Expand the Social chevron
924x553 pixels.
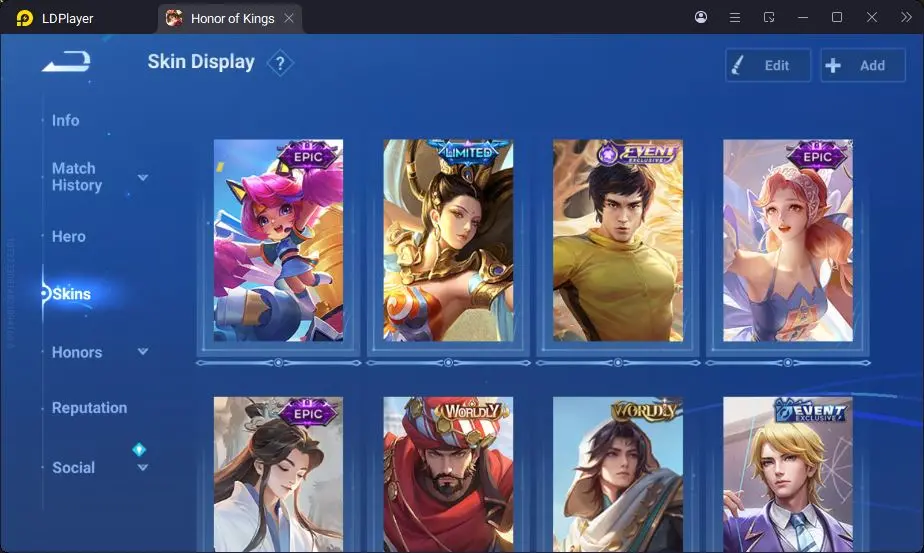tap(143, 468)
